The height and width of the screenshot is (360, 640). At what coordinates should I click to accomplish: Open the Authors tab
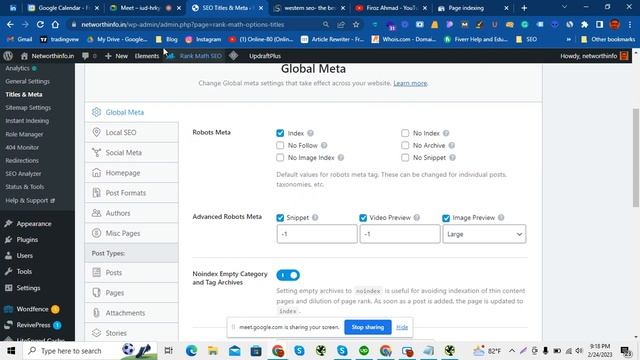point(131,213)
